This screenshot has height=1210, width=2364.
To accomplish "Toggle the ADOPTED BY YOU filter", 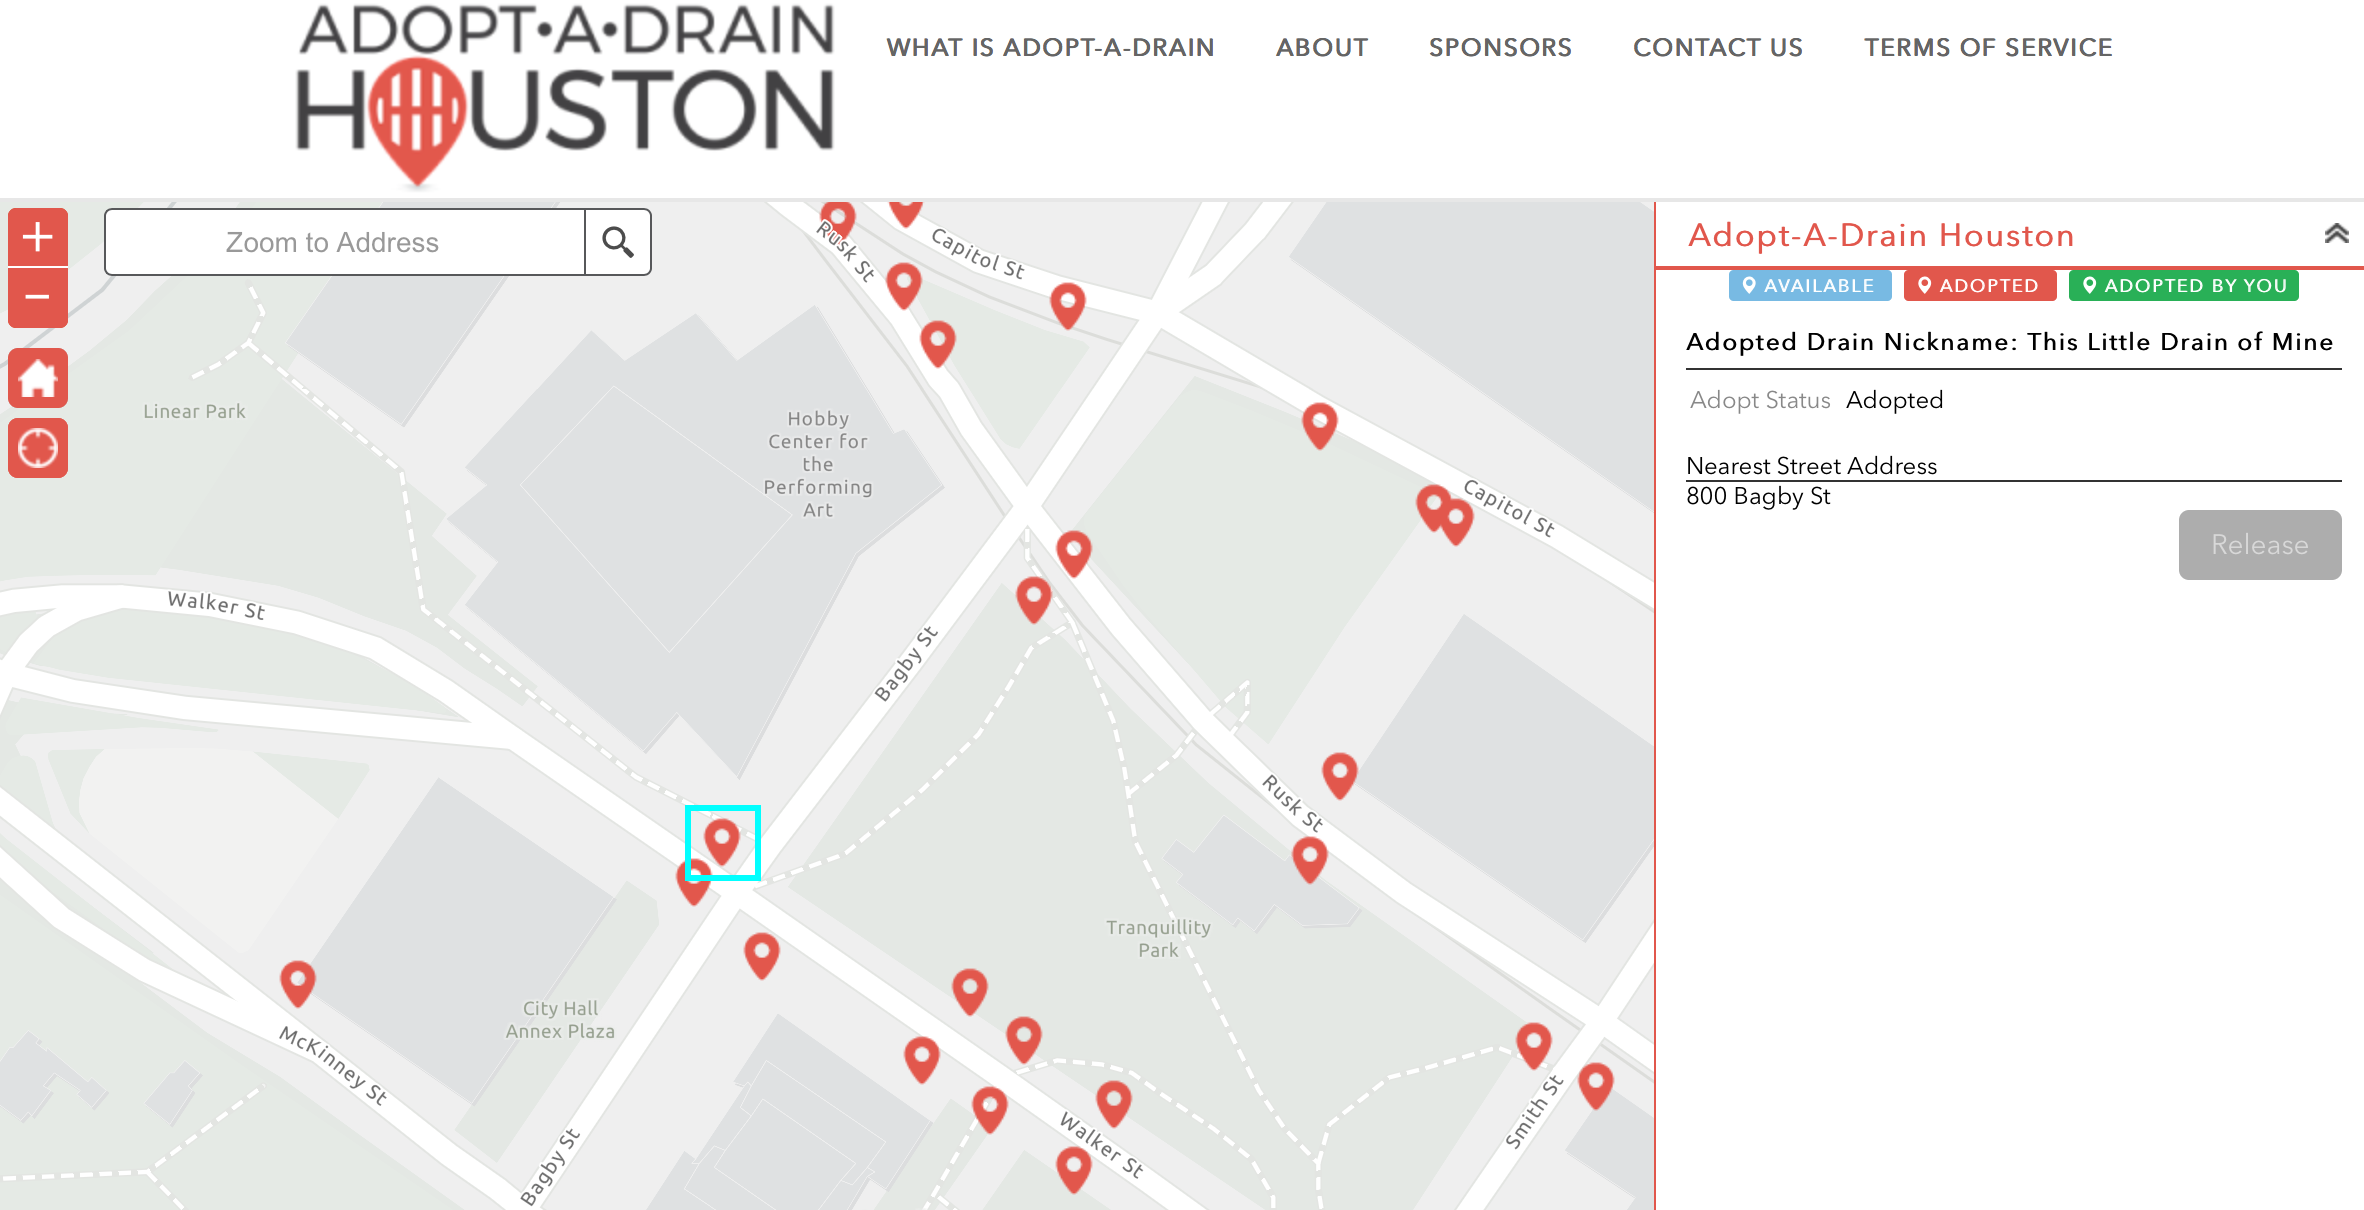I will (2183, 285).
